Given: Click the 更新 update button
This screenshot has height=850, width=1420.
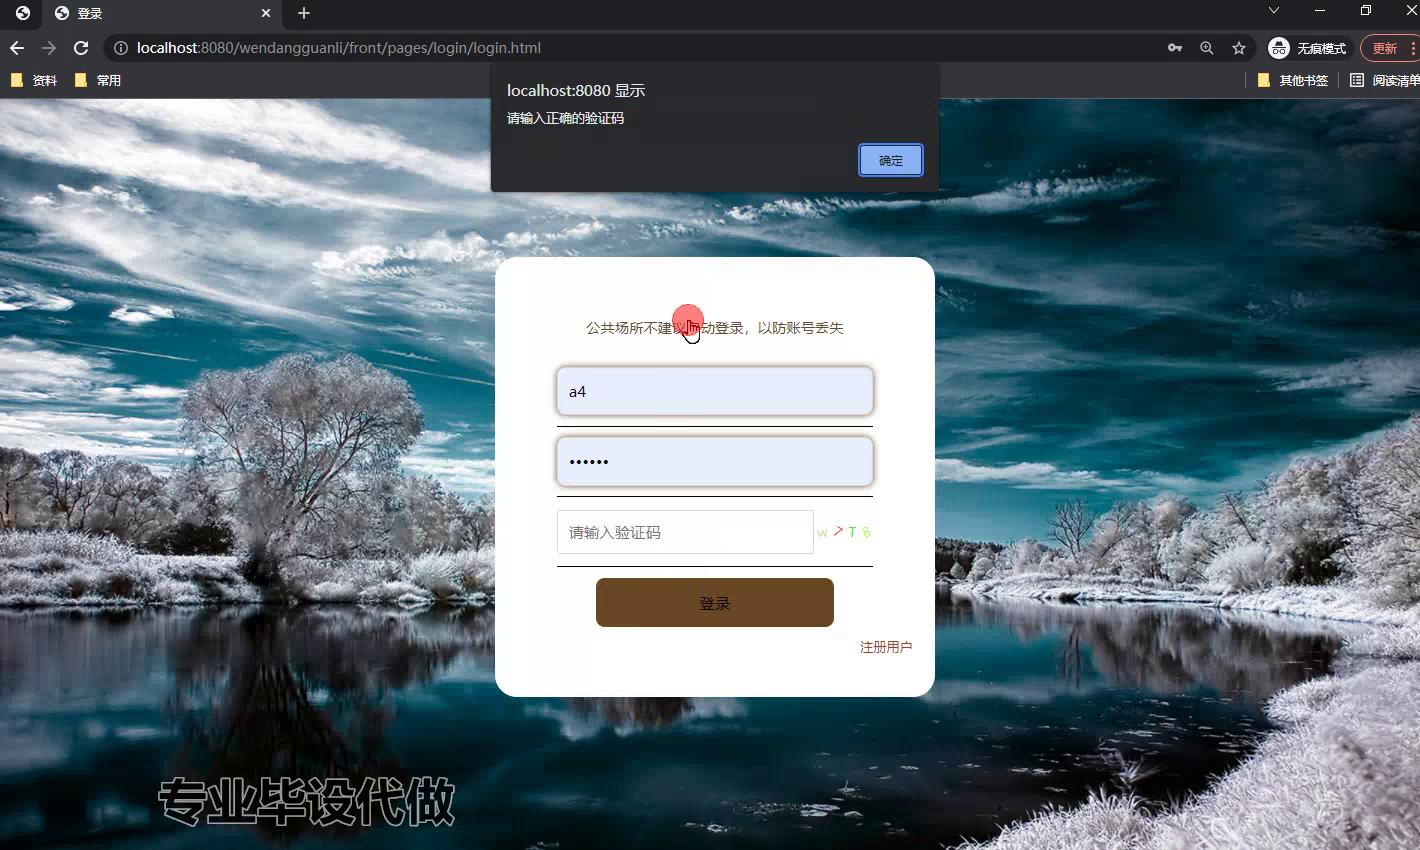Looking at the screenshot, I should pos(1384,47).
